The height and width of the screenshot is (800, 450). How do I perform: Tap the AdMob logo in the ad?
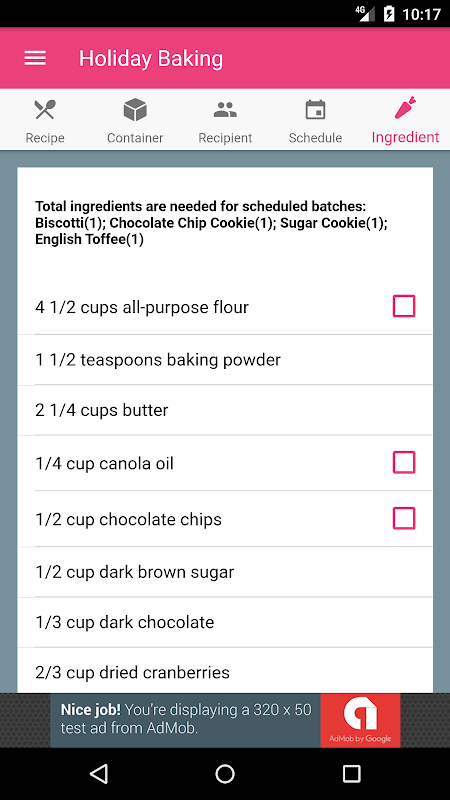(x=360, y=720)
